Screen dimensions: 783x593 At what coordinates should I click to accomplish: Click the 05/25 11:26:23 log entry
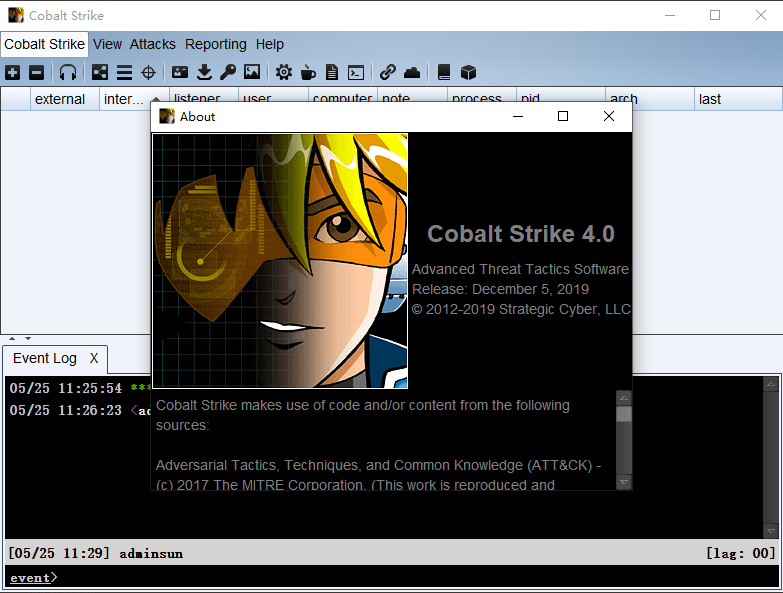(x=80, y=410)
